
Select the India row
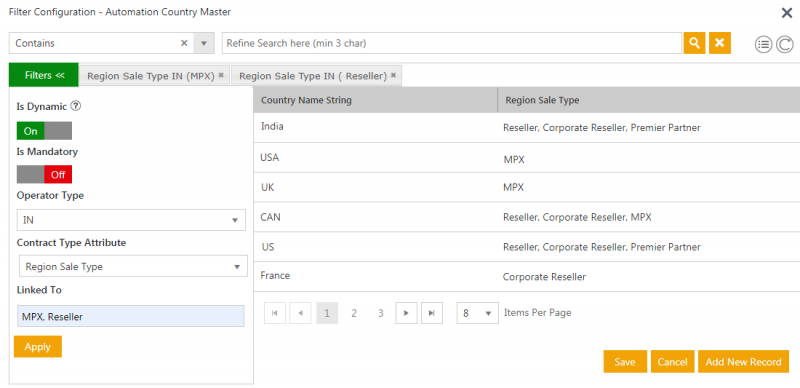[x=527, y=128]
